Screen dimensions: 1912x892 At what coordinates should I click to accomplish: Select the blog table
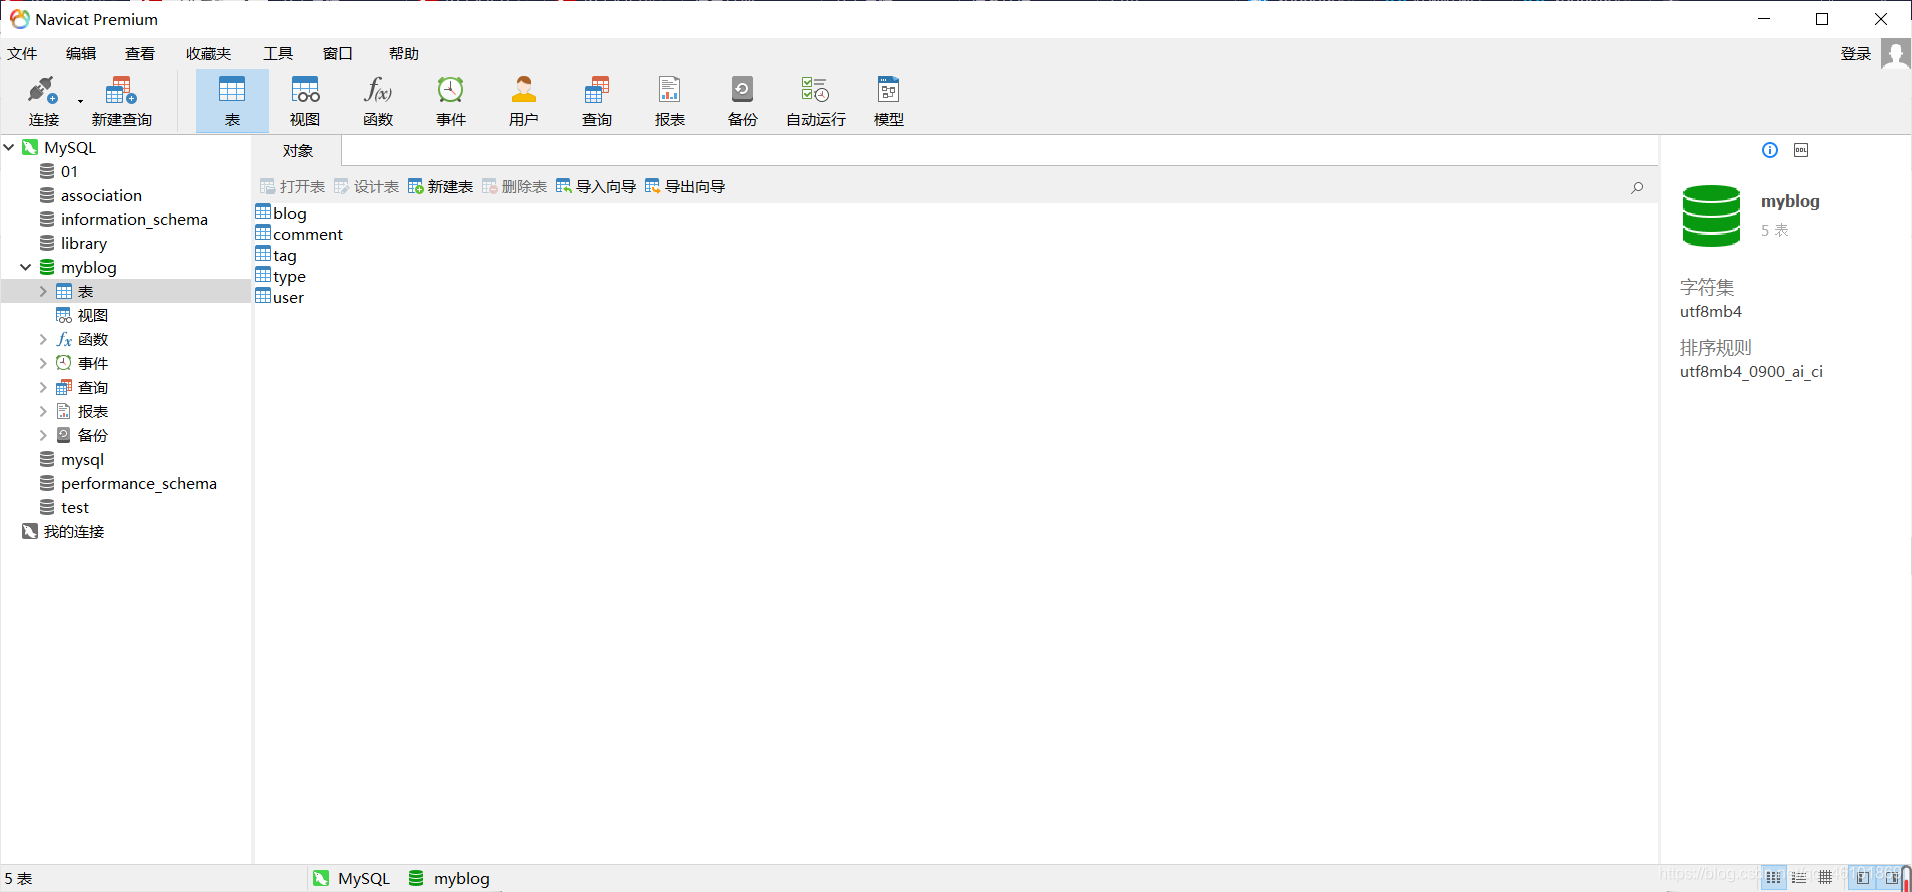(x=281, y=213)
